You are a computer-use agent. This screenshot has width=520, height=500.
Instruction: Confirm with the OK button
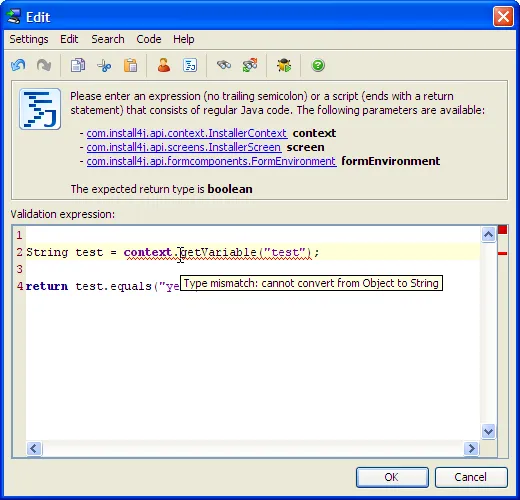click(392, 477)
